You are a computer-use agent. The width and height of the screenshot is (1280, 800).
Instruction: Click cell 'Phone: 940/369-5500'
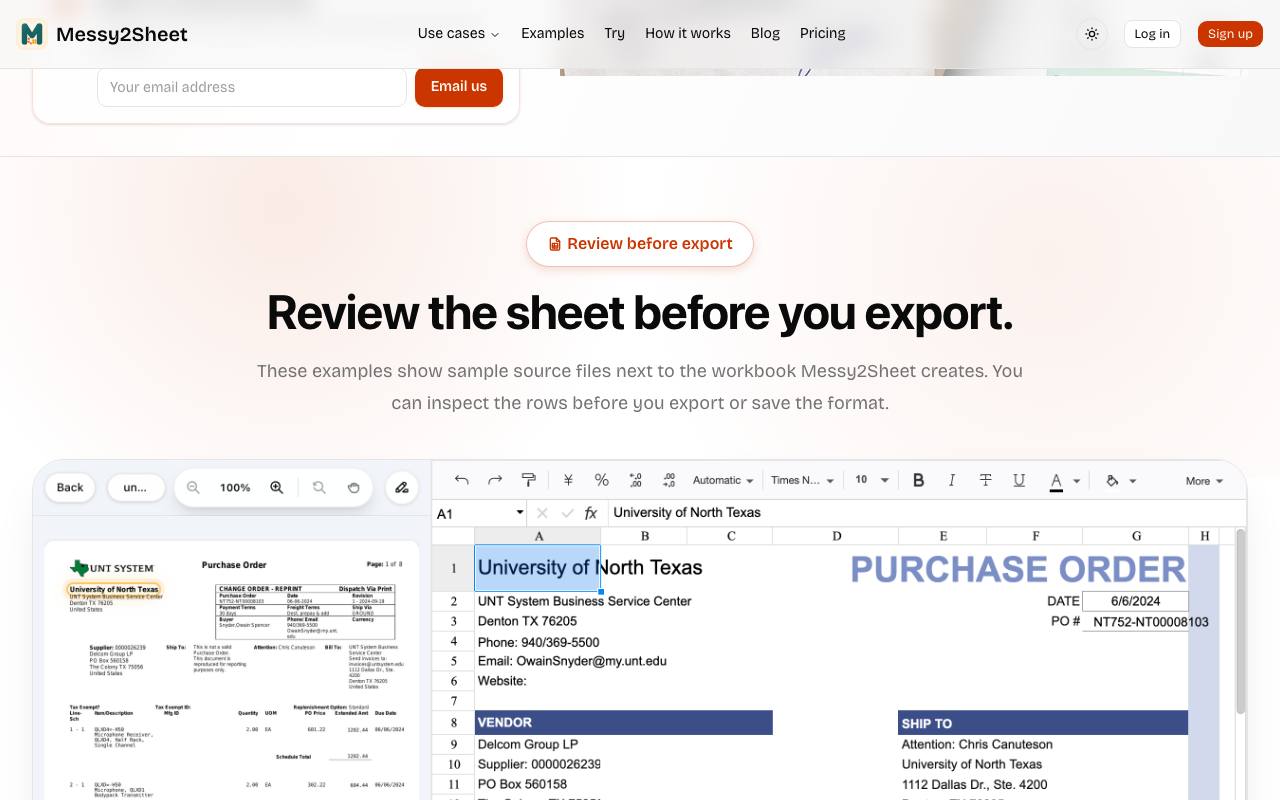(x=538, y=642)
